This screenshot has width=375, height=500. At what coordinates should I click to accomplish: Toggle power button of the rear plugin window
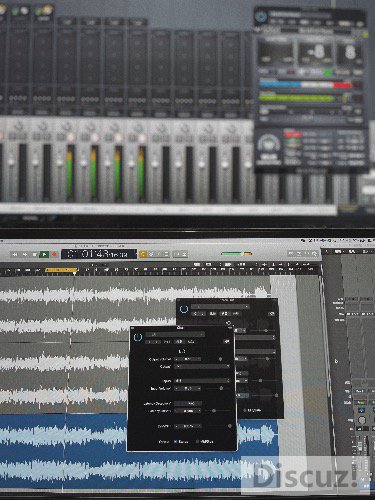point(184,309)
